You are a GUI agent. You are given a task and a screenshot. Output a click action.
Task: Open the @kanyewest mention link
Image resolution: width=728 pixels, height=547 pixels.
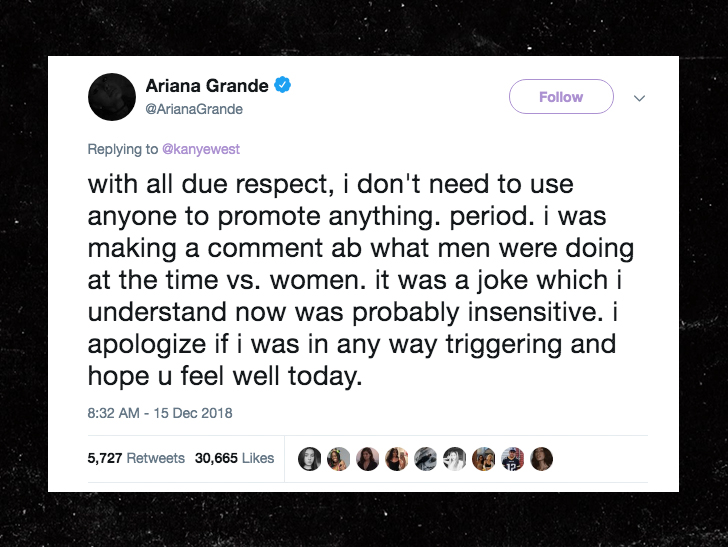(201, 149)
